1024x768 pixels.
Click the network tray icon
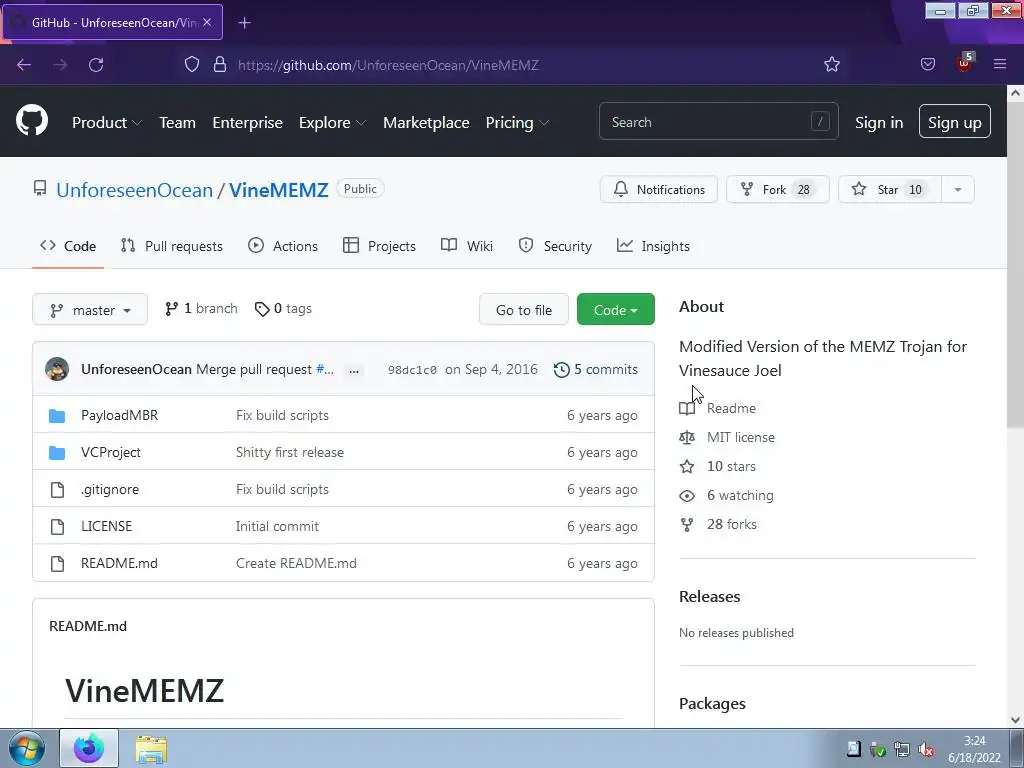coord(901,749)
